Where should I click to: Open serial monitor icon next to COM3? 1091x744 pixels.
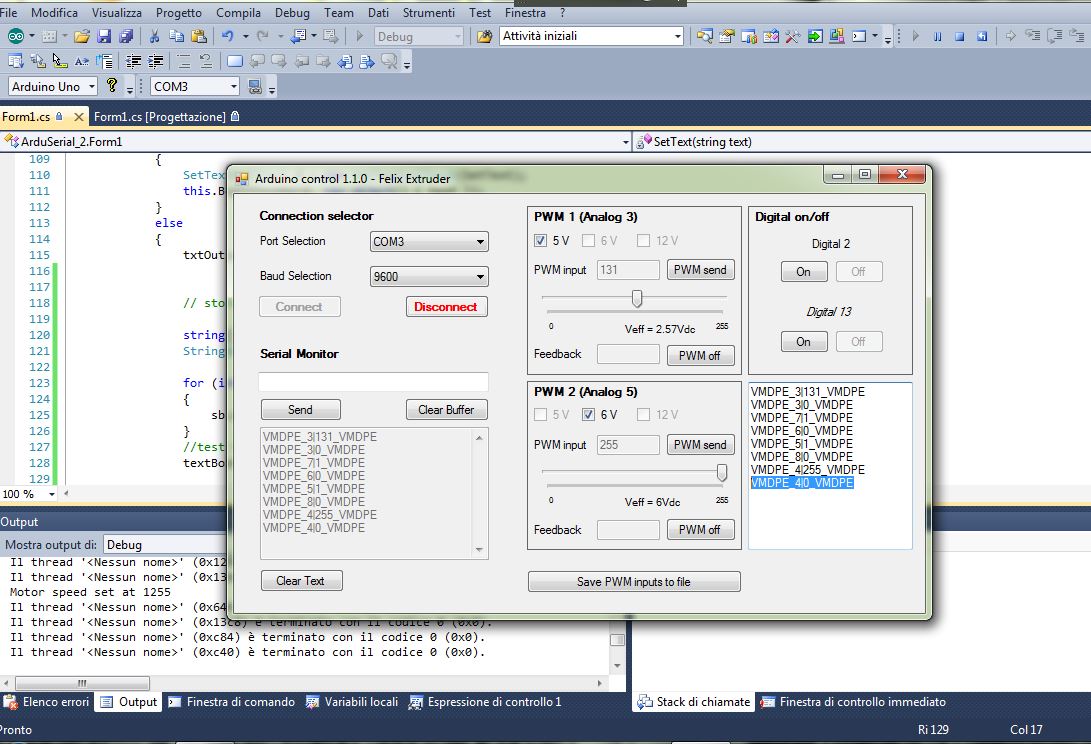(255, 86)
